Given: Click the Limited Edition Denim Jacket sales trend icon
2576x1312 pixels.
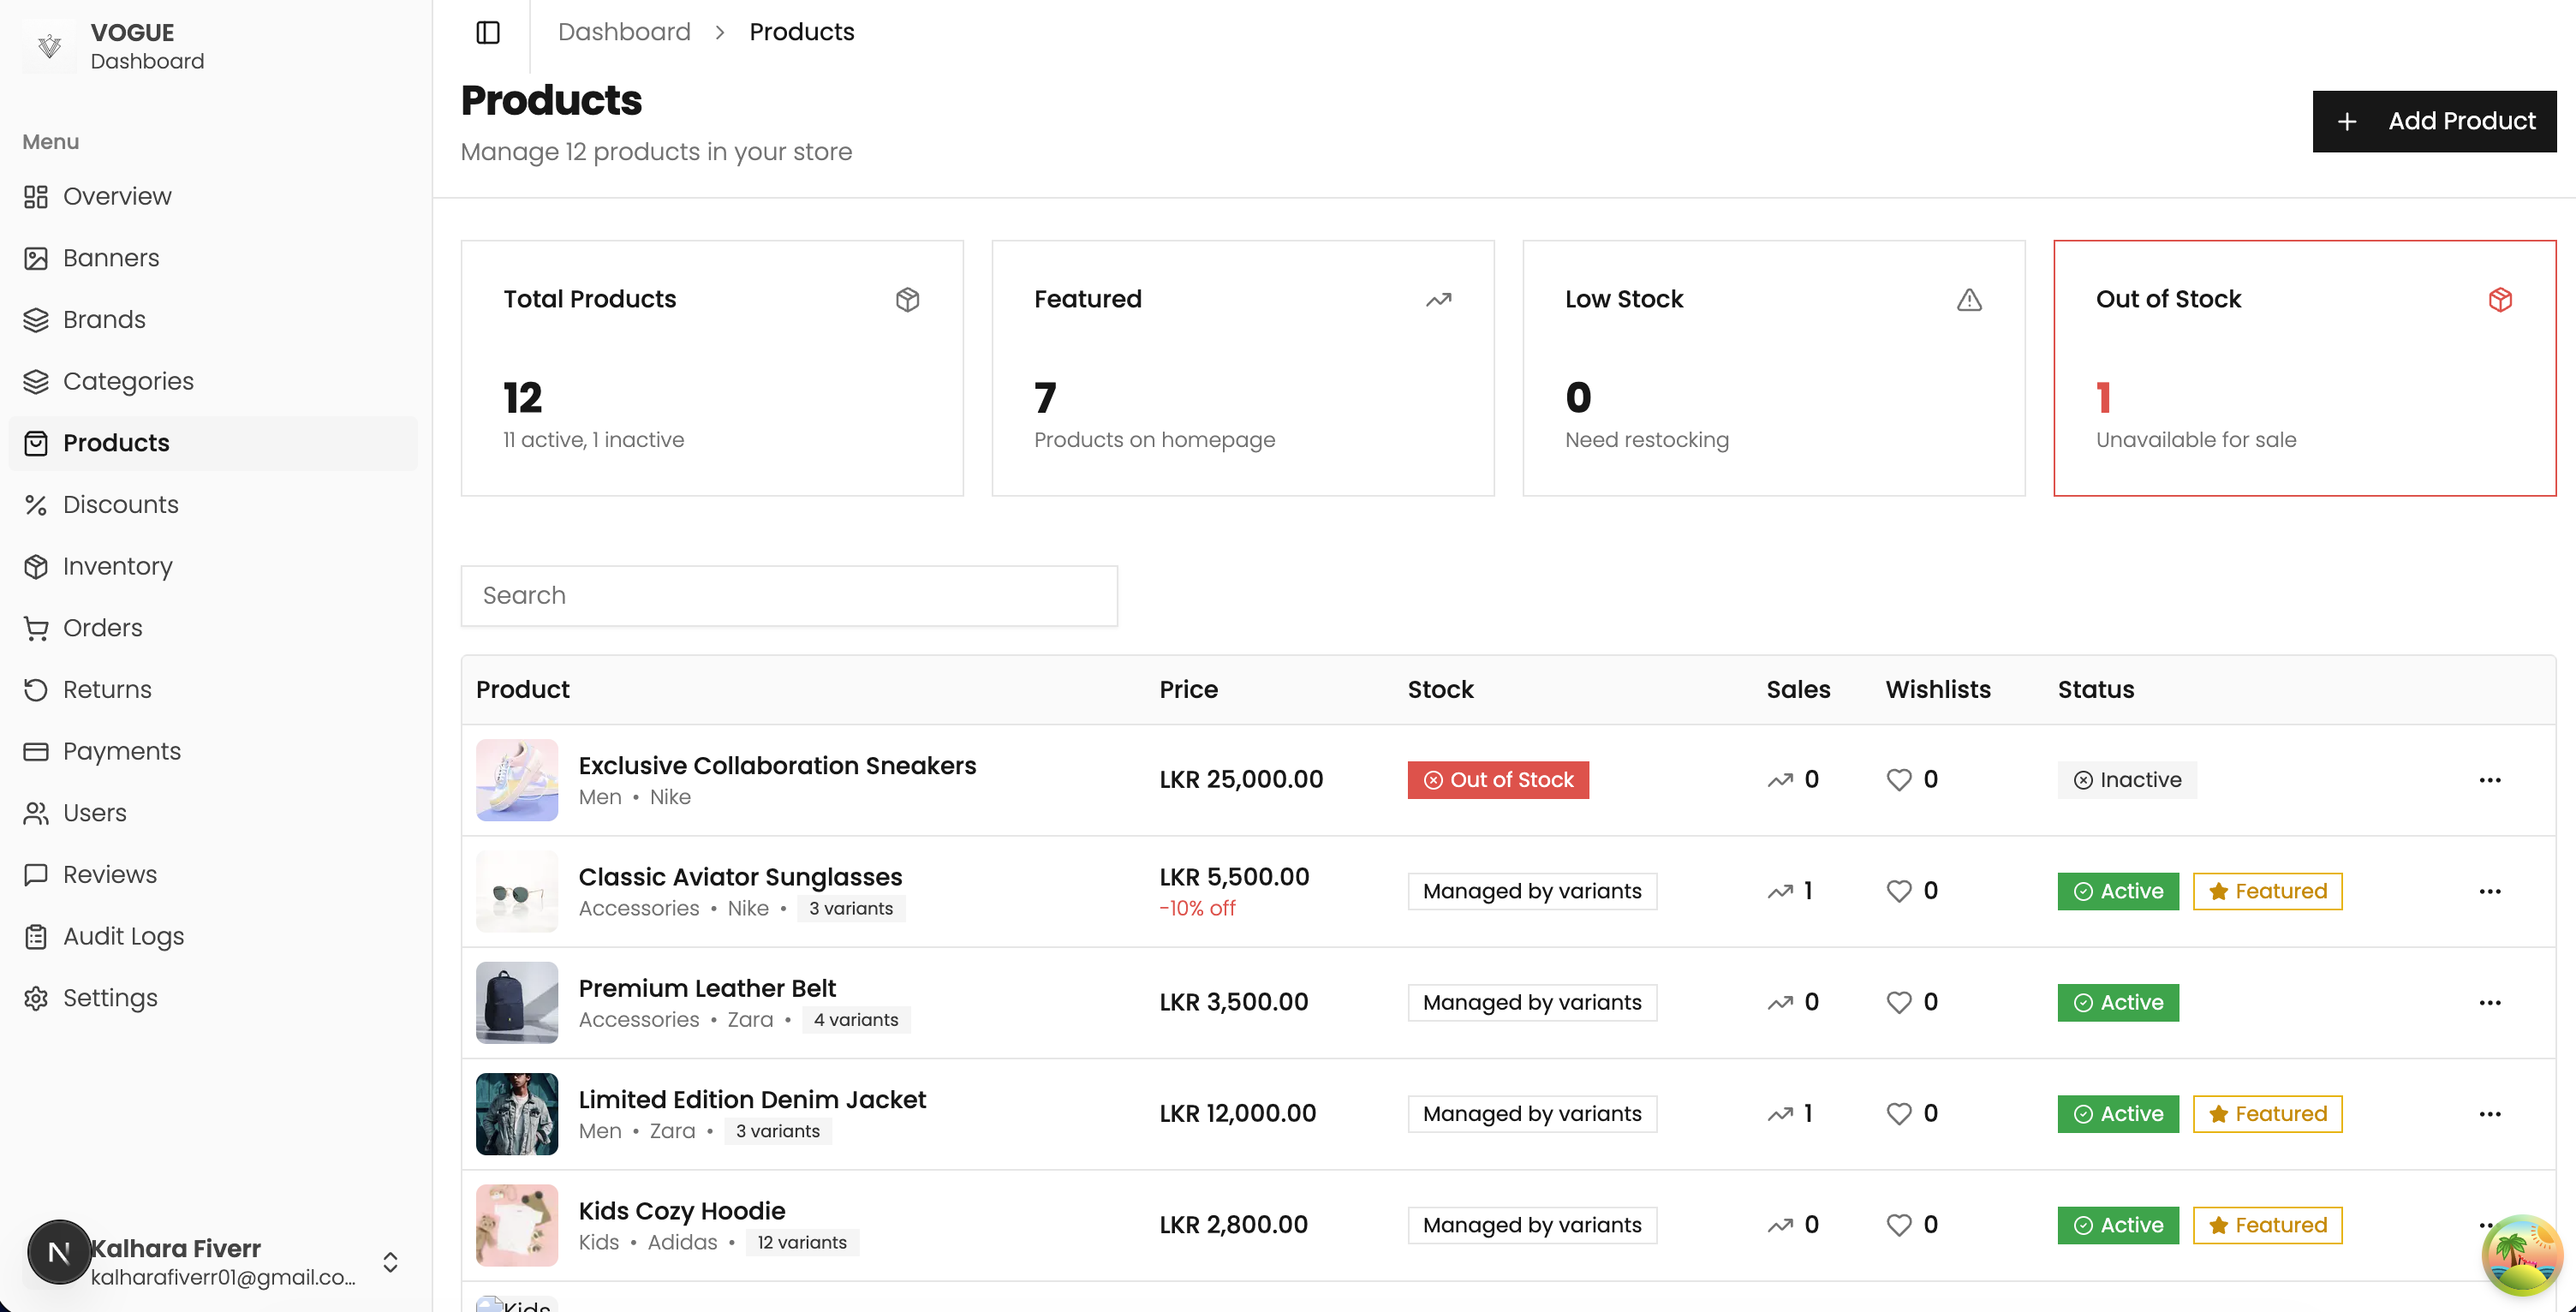Looking at the screenshot, I should tap(1780, 1114).
